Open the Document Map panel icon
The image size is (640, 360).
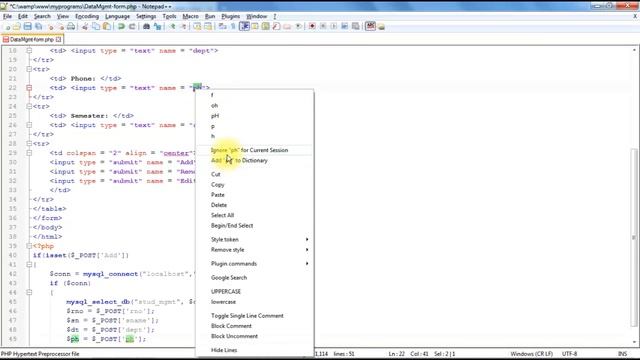point(265,27)
